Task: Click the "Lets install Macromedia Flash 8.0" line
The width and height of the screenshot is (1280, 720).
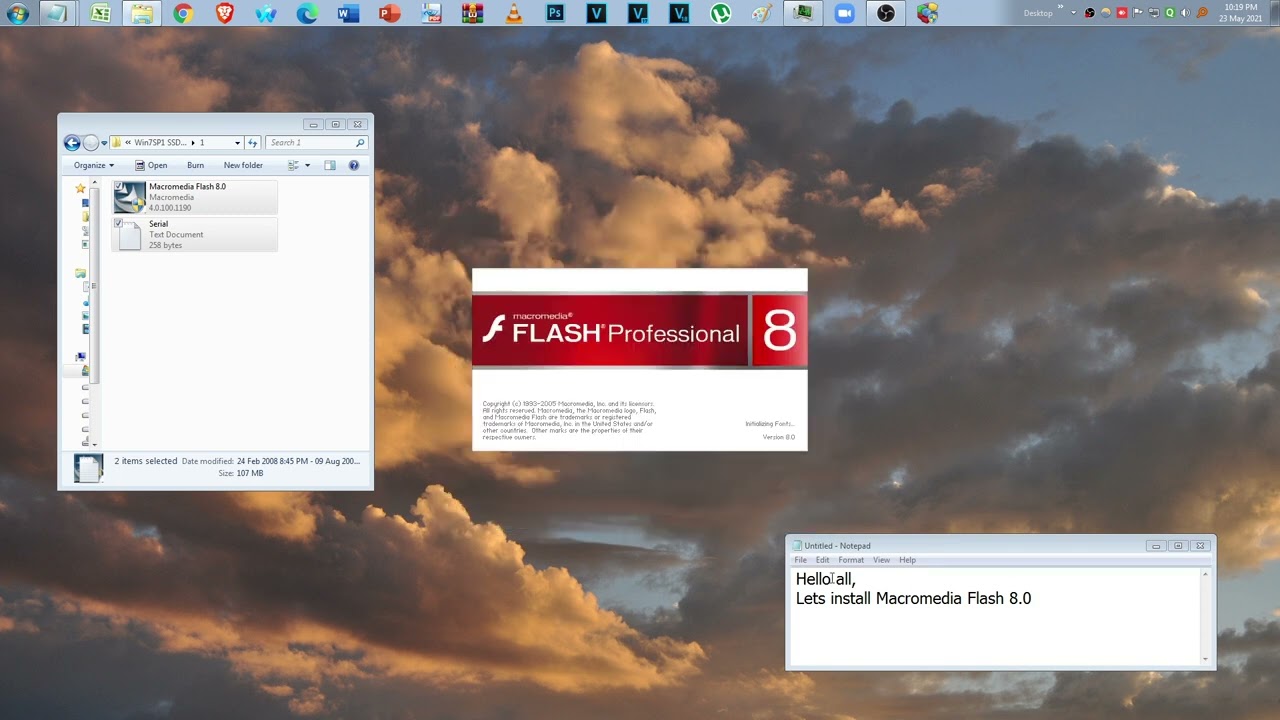Action: point(913,599)
